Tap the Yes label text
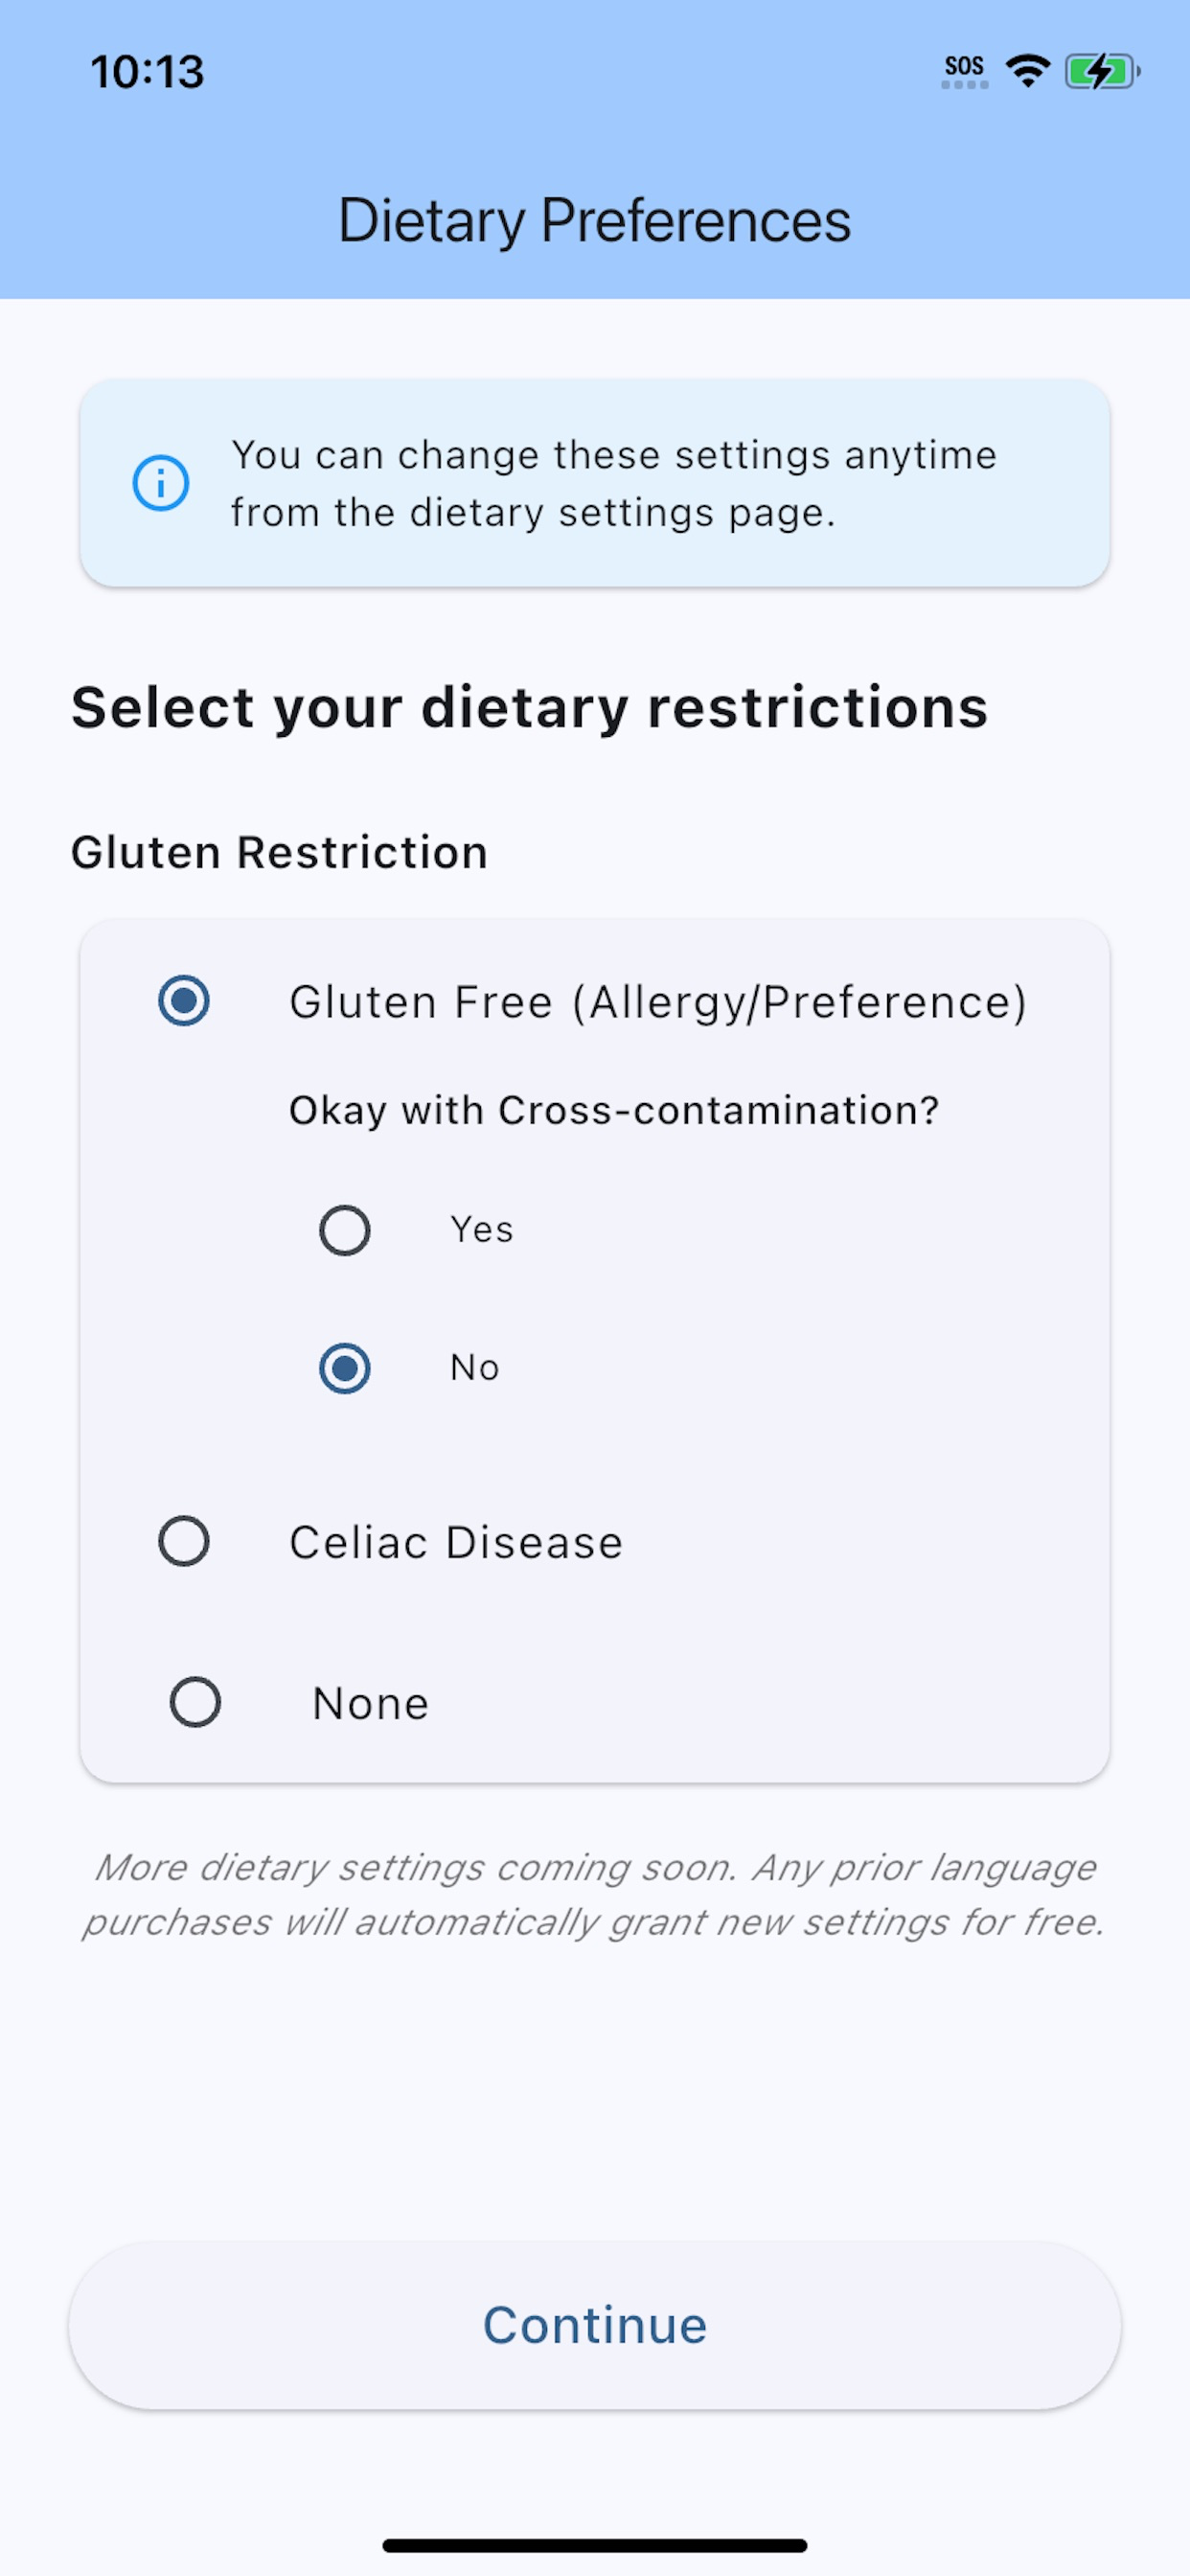The image size is (1190, 2576). pos(482,1230)
